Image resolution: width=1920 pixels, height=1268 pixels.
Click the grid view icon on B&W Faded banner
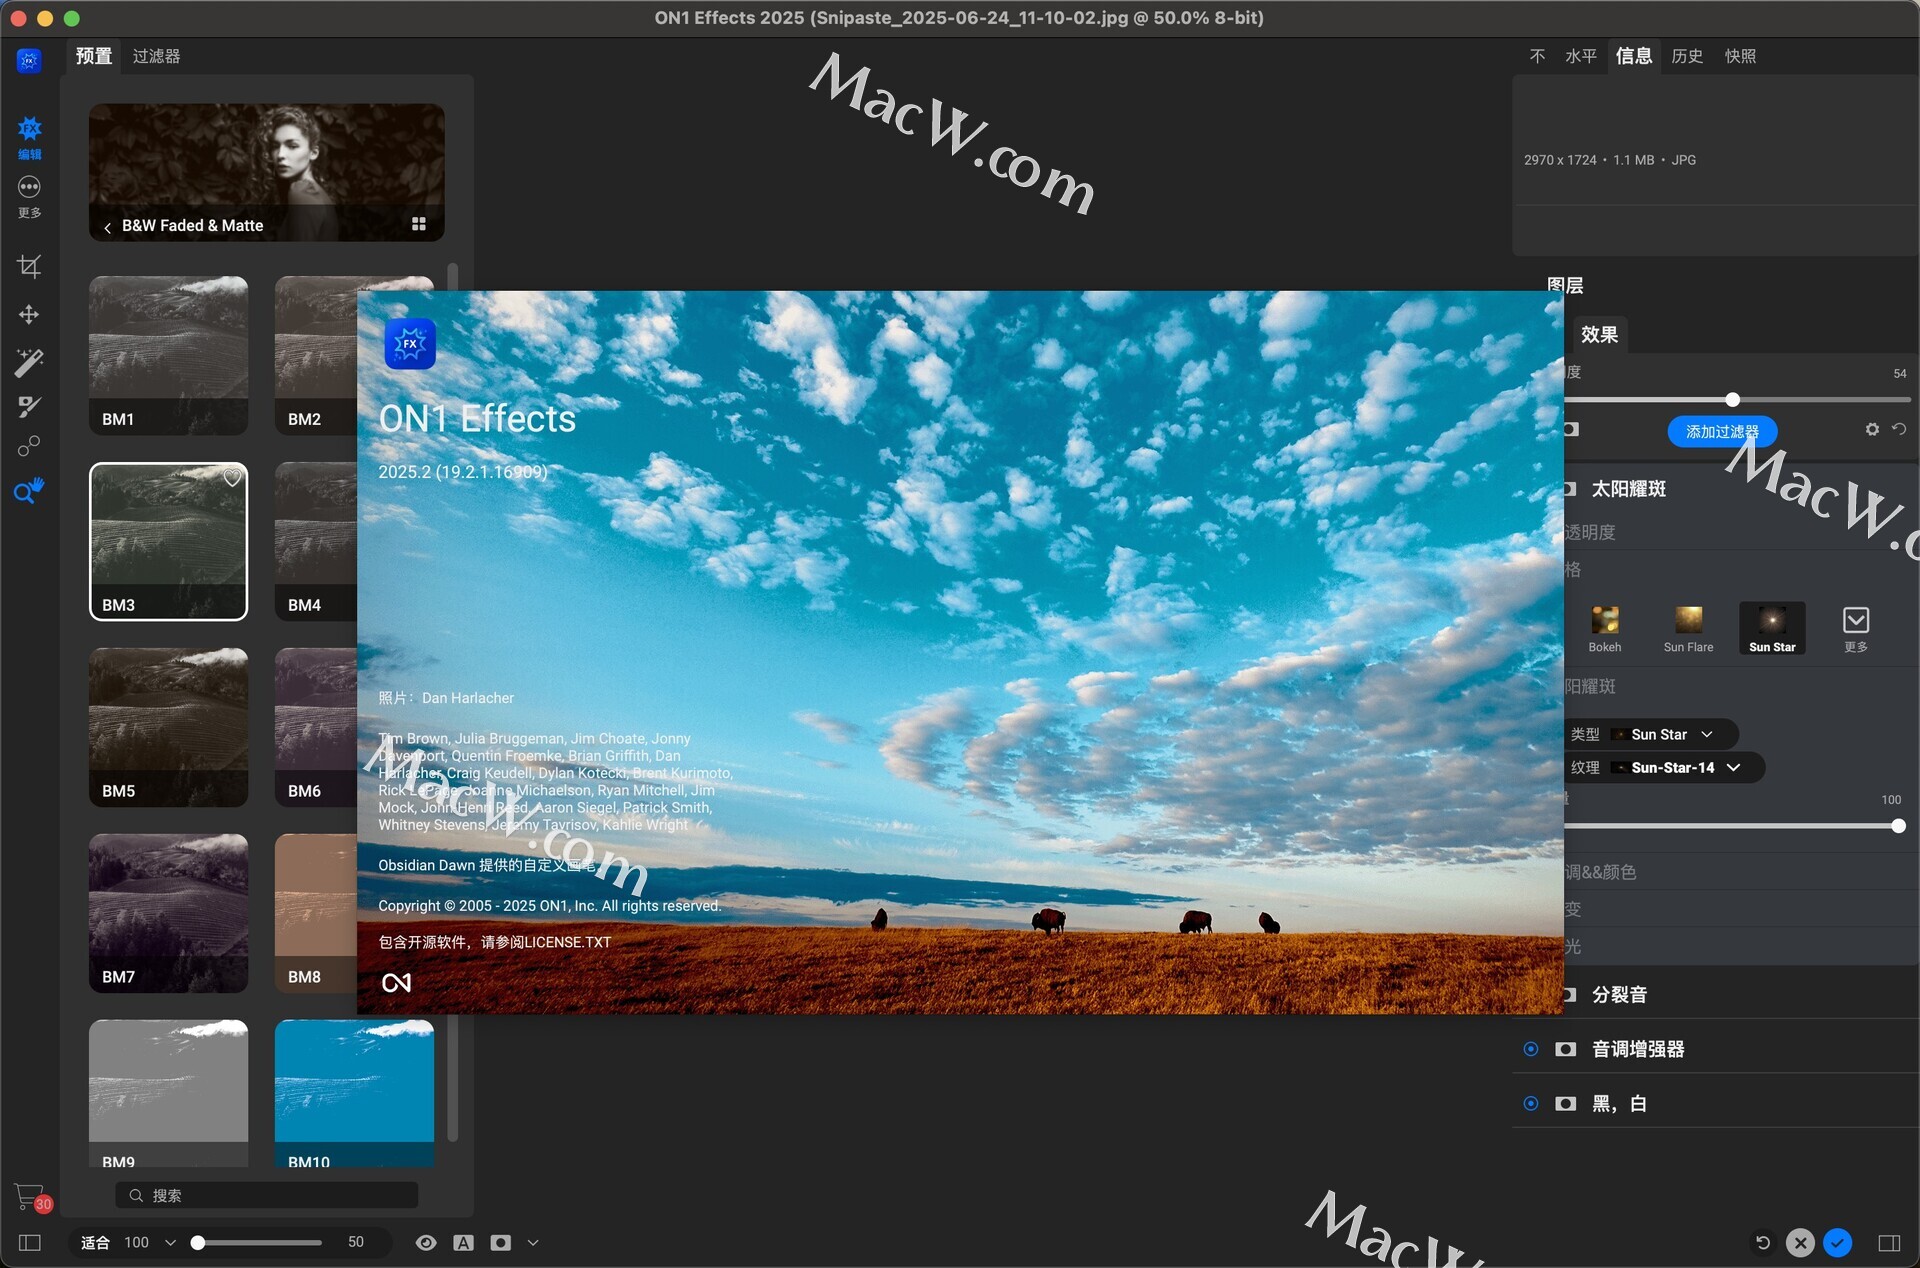(x=419, y=224)
